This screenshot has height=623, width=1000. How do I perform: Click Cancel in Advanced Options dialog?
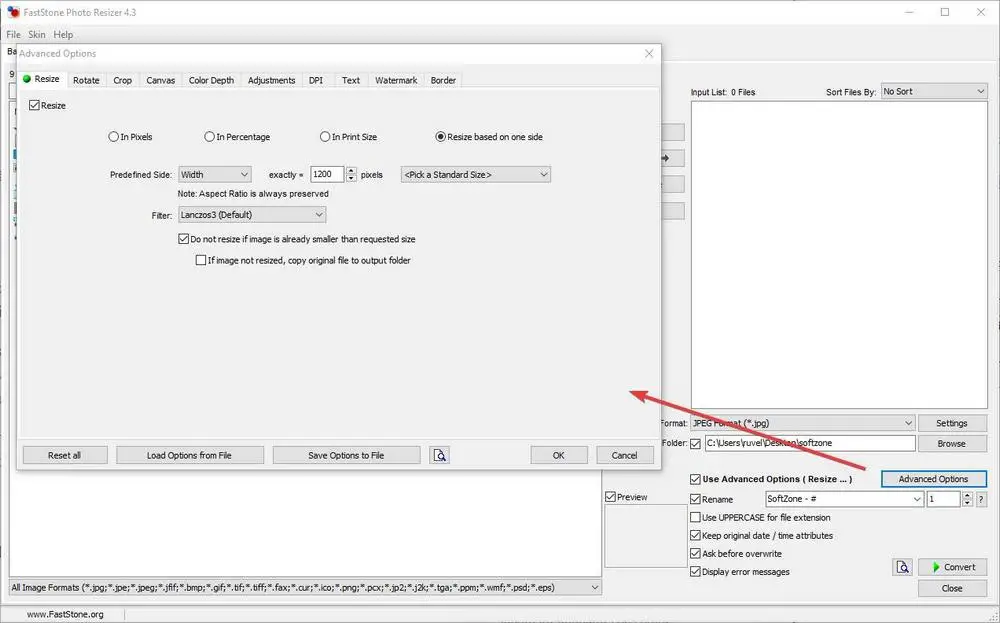(624, 455)
